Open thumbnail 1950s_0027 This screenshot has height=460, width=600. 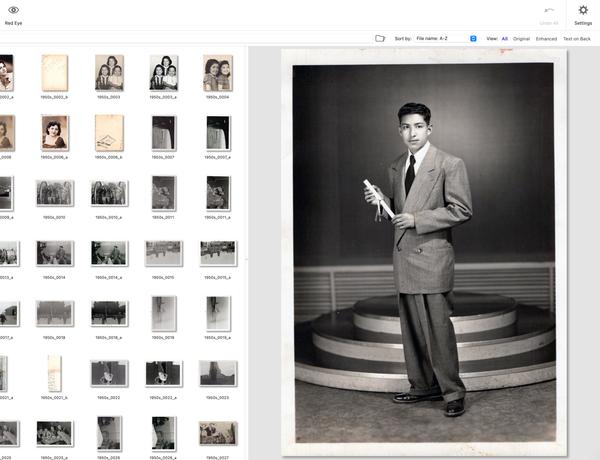pos(217,433)
